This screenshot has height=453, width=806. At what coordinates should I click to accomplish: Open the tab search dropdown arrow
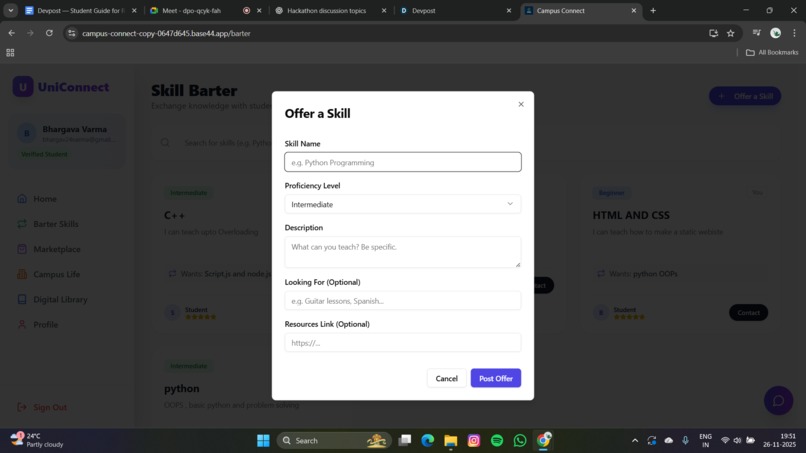[x=10, y=10]
